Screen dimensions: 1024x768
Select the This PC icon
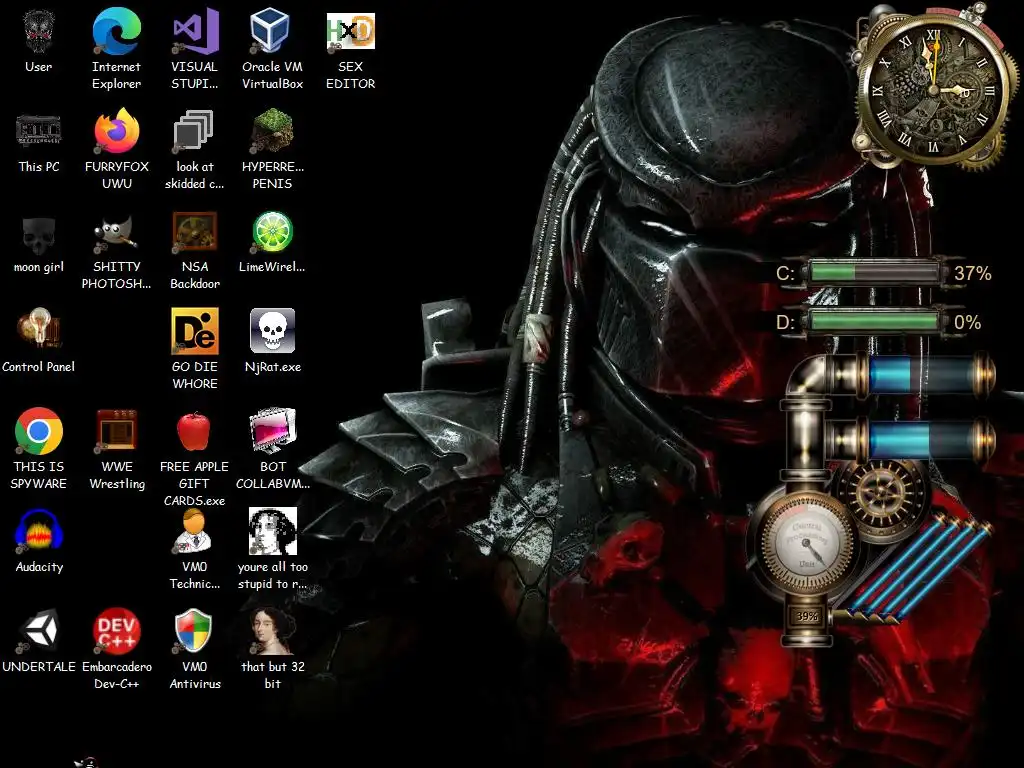[39, 131]
